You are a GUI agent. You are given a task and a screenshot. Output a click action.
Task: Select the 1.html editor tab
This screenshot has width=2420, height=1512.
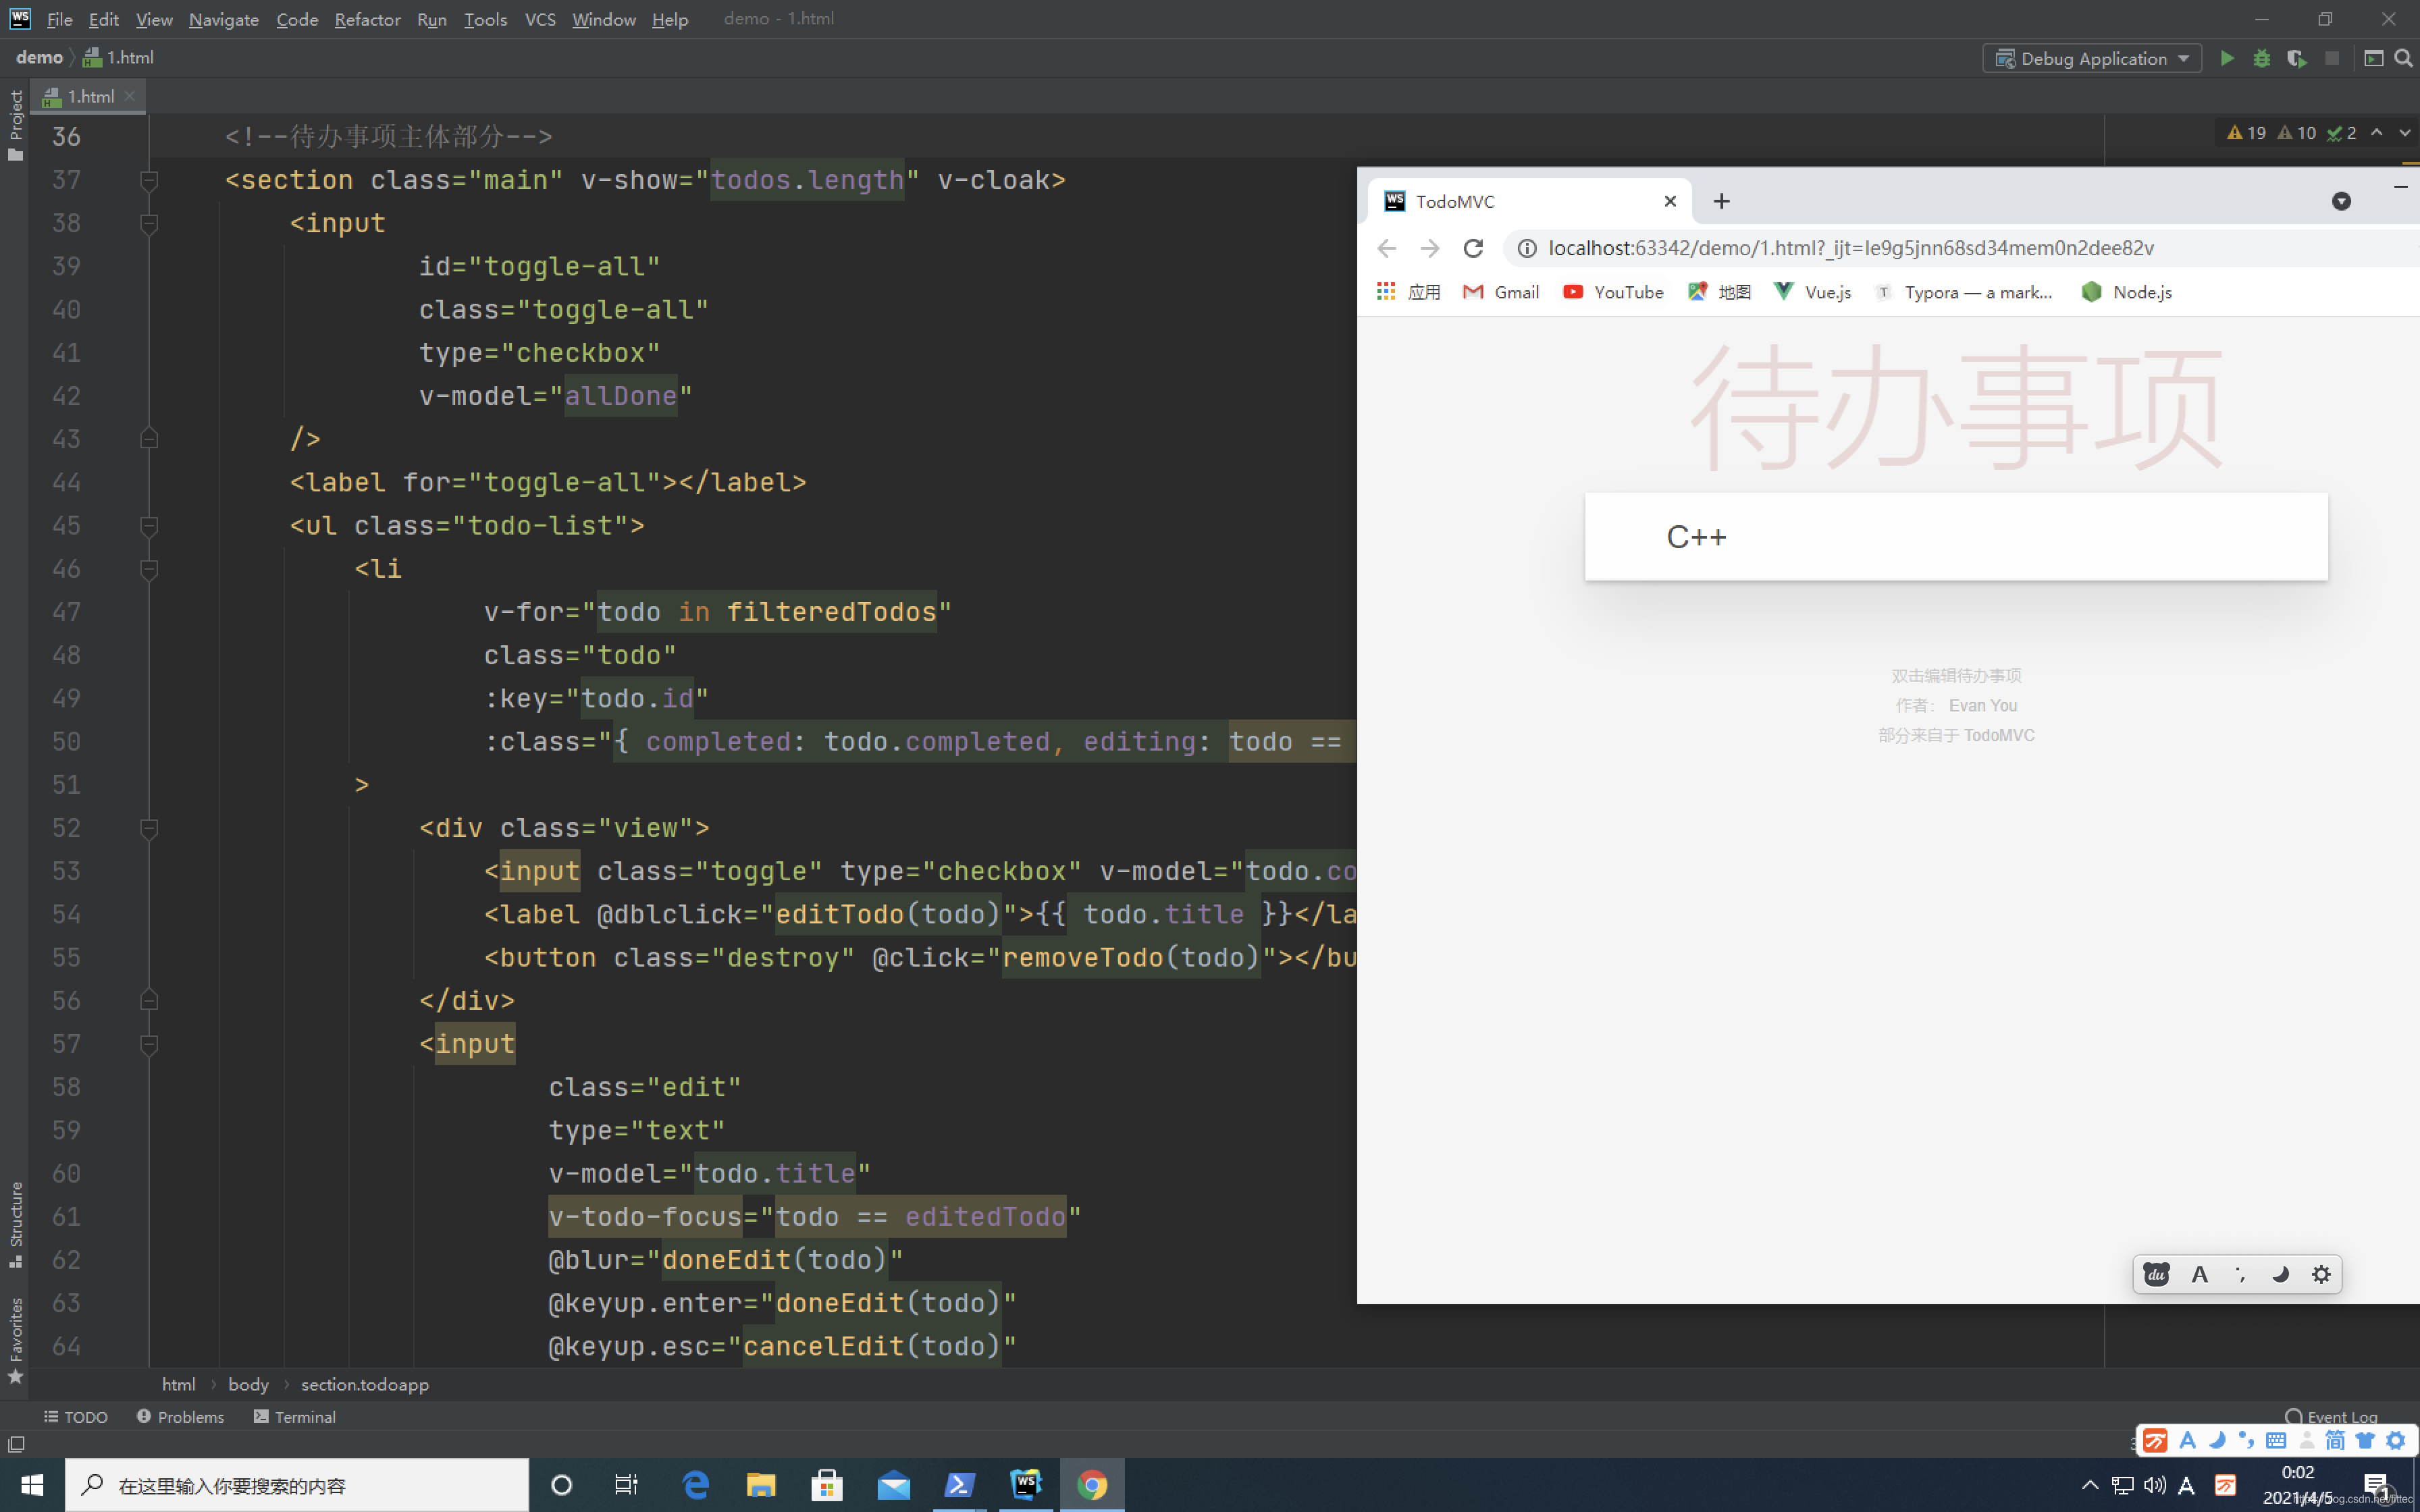[x=89, y=96]
